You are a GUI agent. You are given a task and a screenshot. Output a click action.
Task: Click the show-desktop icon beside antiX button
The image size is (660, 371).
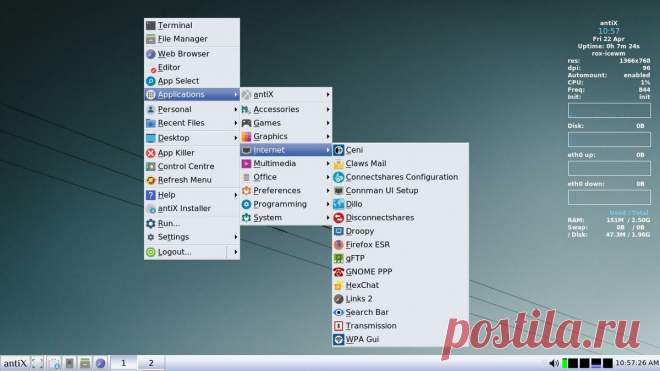point(37,363)
